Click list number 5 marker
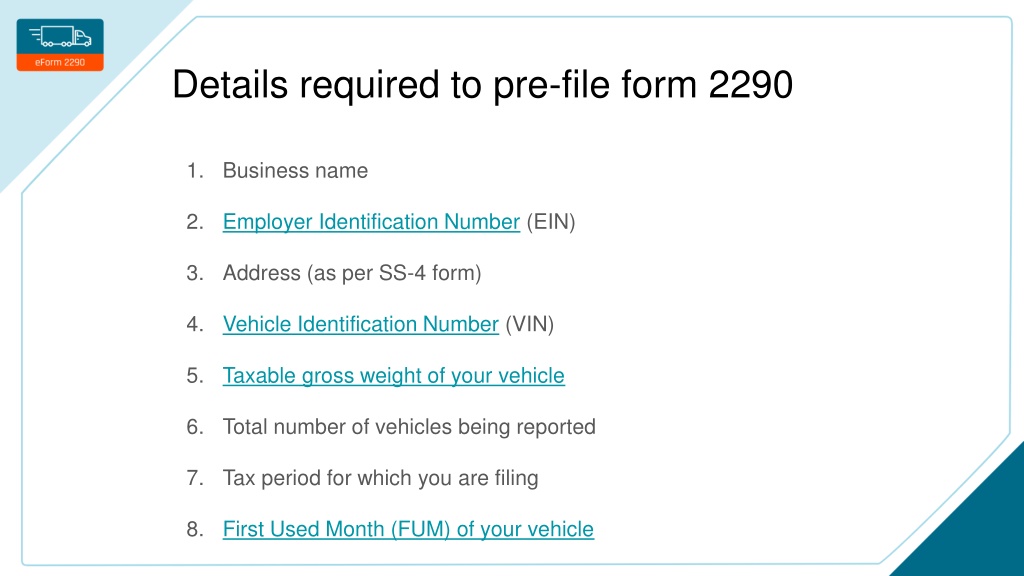The height and width of the screenshot is (576, 1024). pos(195,376)
